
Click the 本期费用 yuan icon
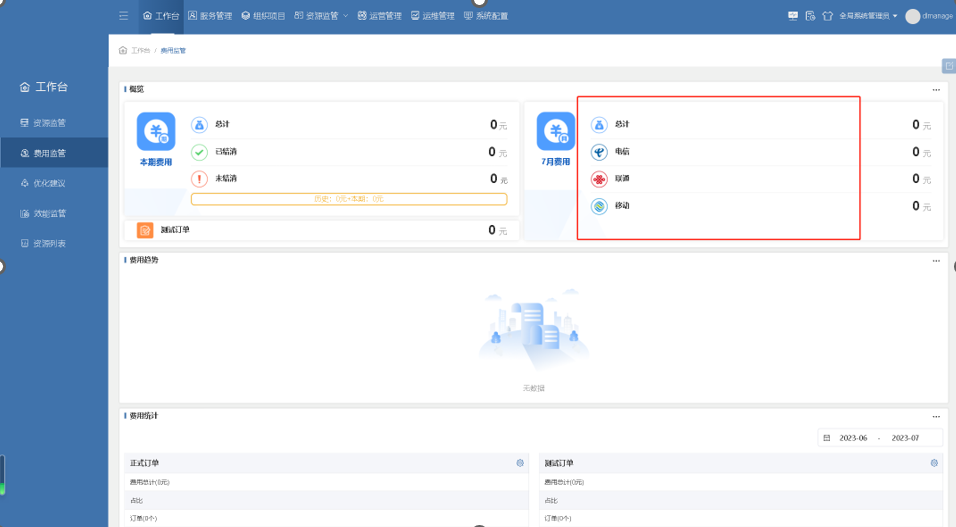pyautogui.click(x=156, y=131)
